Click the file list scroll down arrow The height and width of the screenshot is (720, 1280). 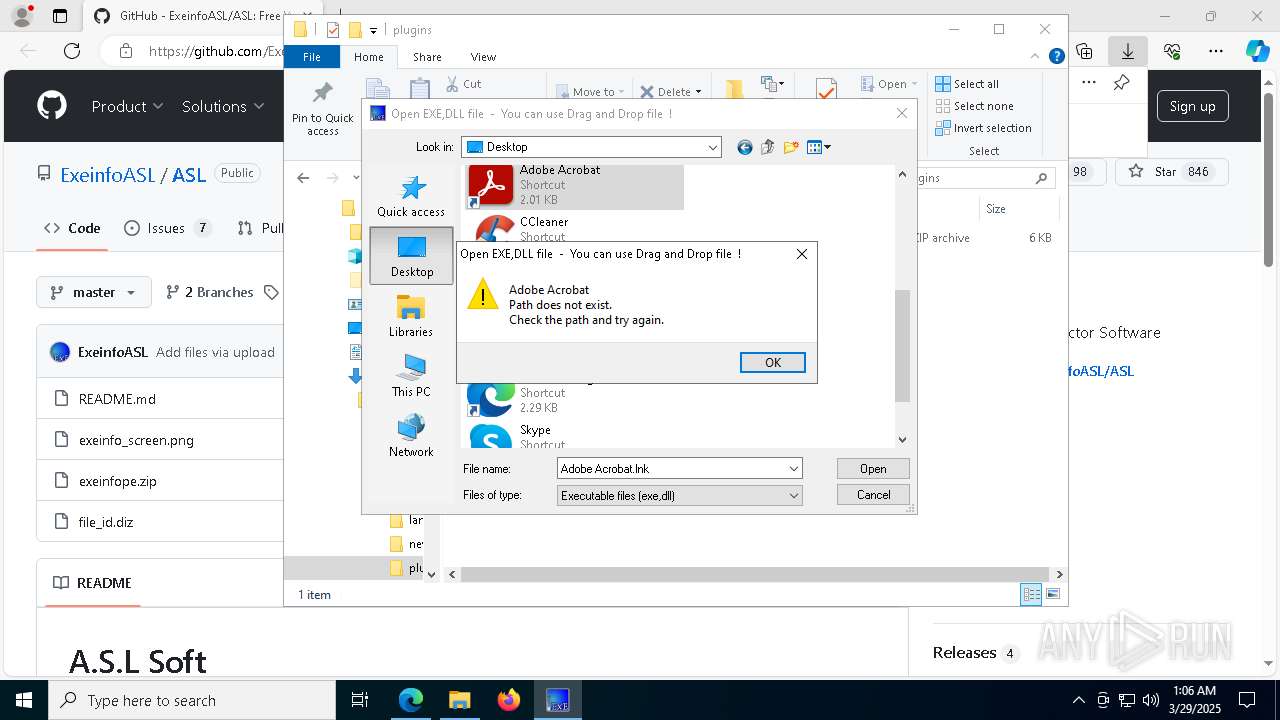(x=902, y=439)
